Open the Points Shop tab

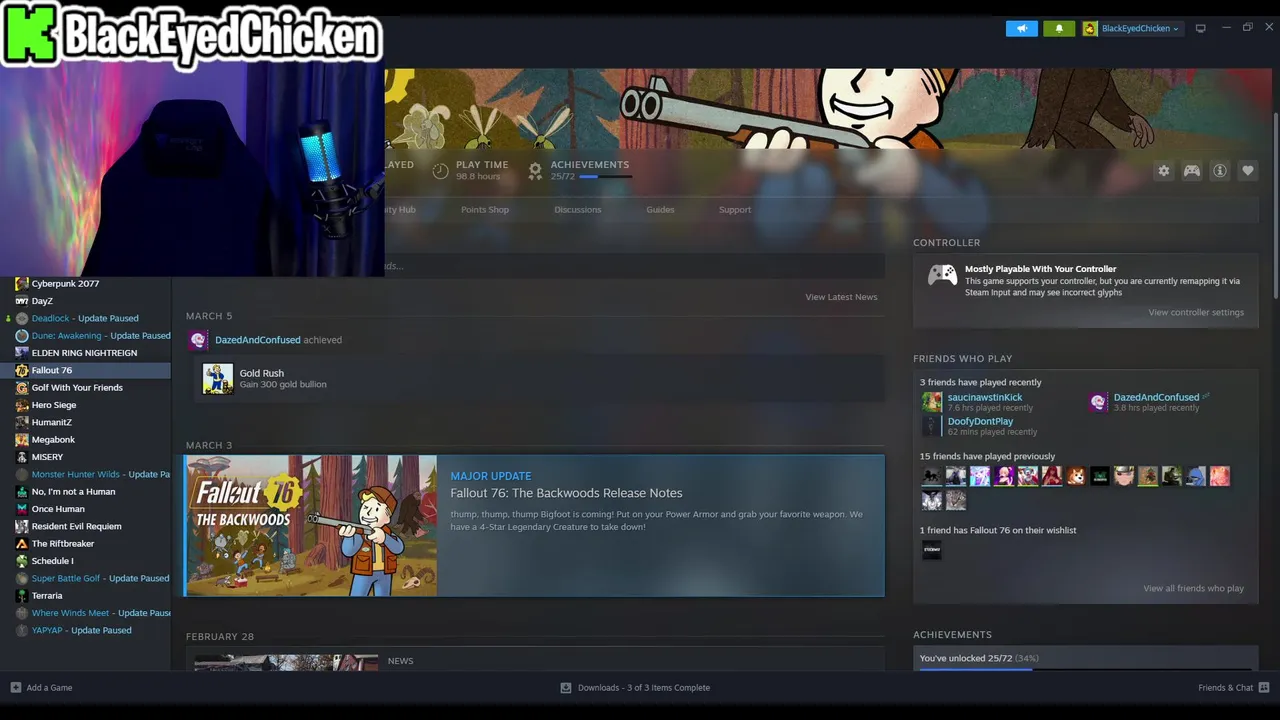click(485, 210)
